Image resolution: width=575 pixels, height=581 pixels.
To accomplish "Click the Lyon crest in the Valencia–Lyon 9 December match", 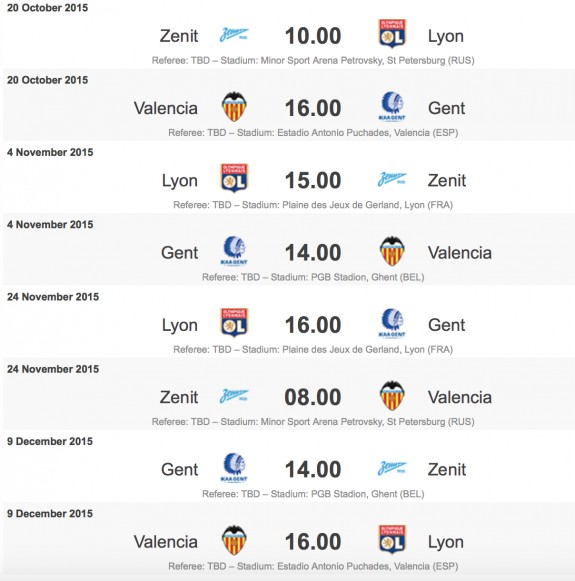I will (392, 540).
